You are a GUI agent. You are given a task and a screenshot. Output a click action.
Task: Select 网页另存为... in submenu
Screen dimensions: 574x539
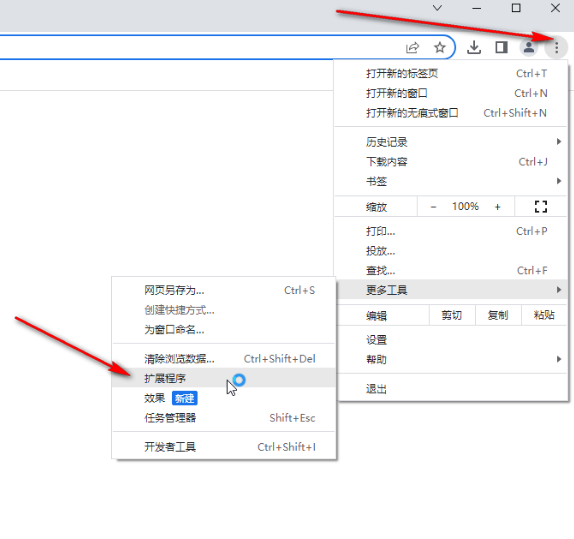pos(224,291)
